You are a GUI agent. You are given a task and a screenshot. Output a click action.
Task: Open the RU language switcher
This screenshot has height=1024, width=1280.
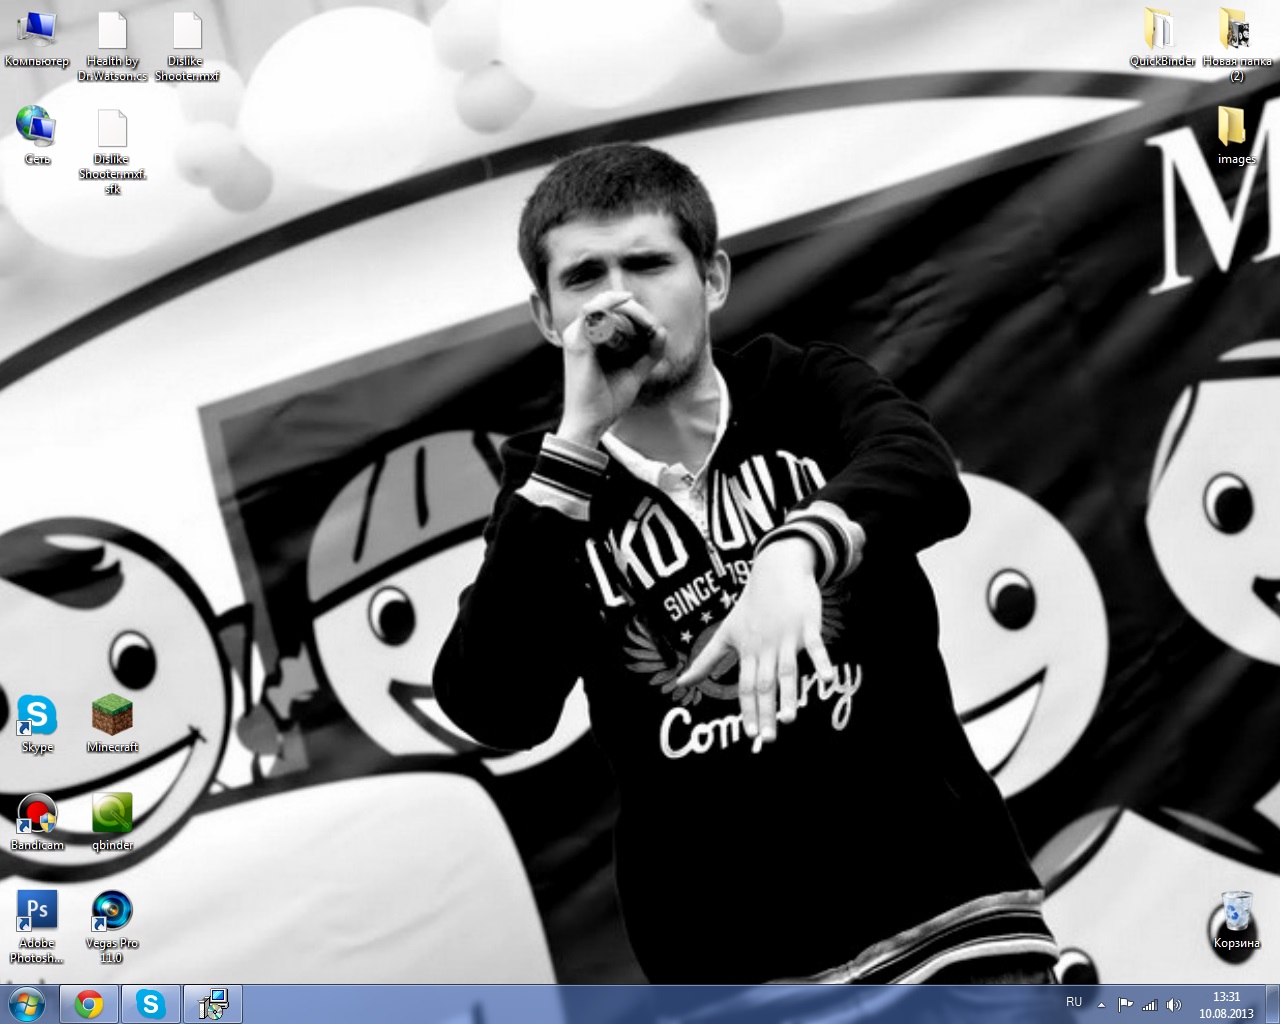coord(1074,1003)
